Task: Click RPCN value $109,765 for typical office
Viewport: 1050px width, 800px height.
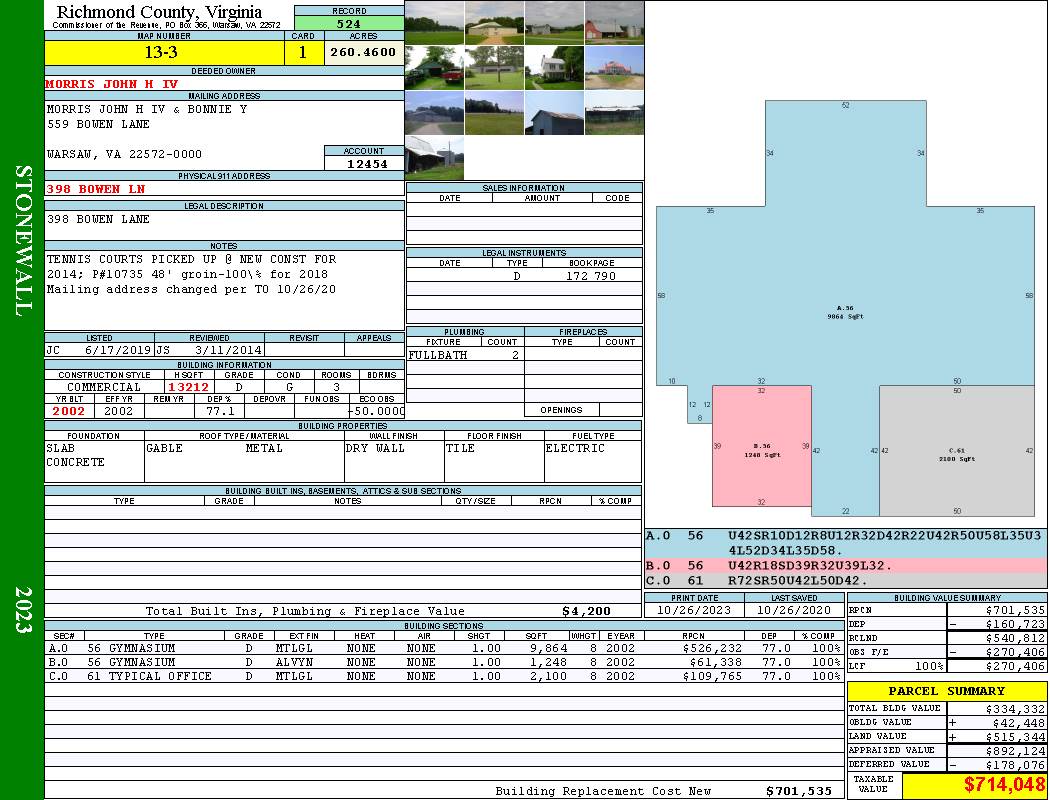Action: 712,676
